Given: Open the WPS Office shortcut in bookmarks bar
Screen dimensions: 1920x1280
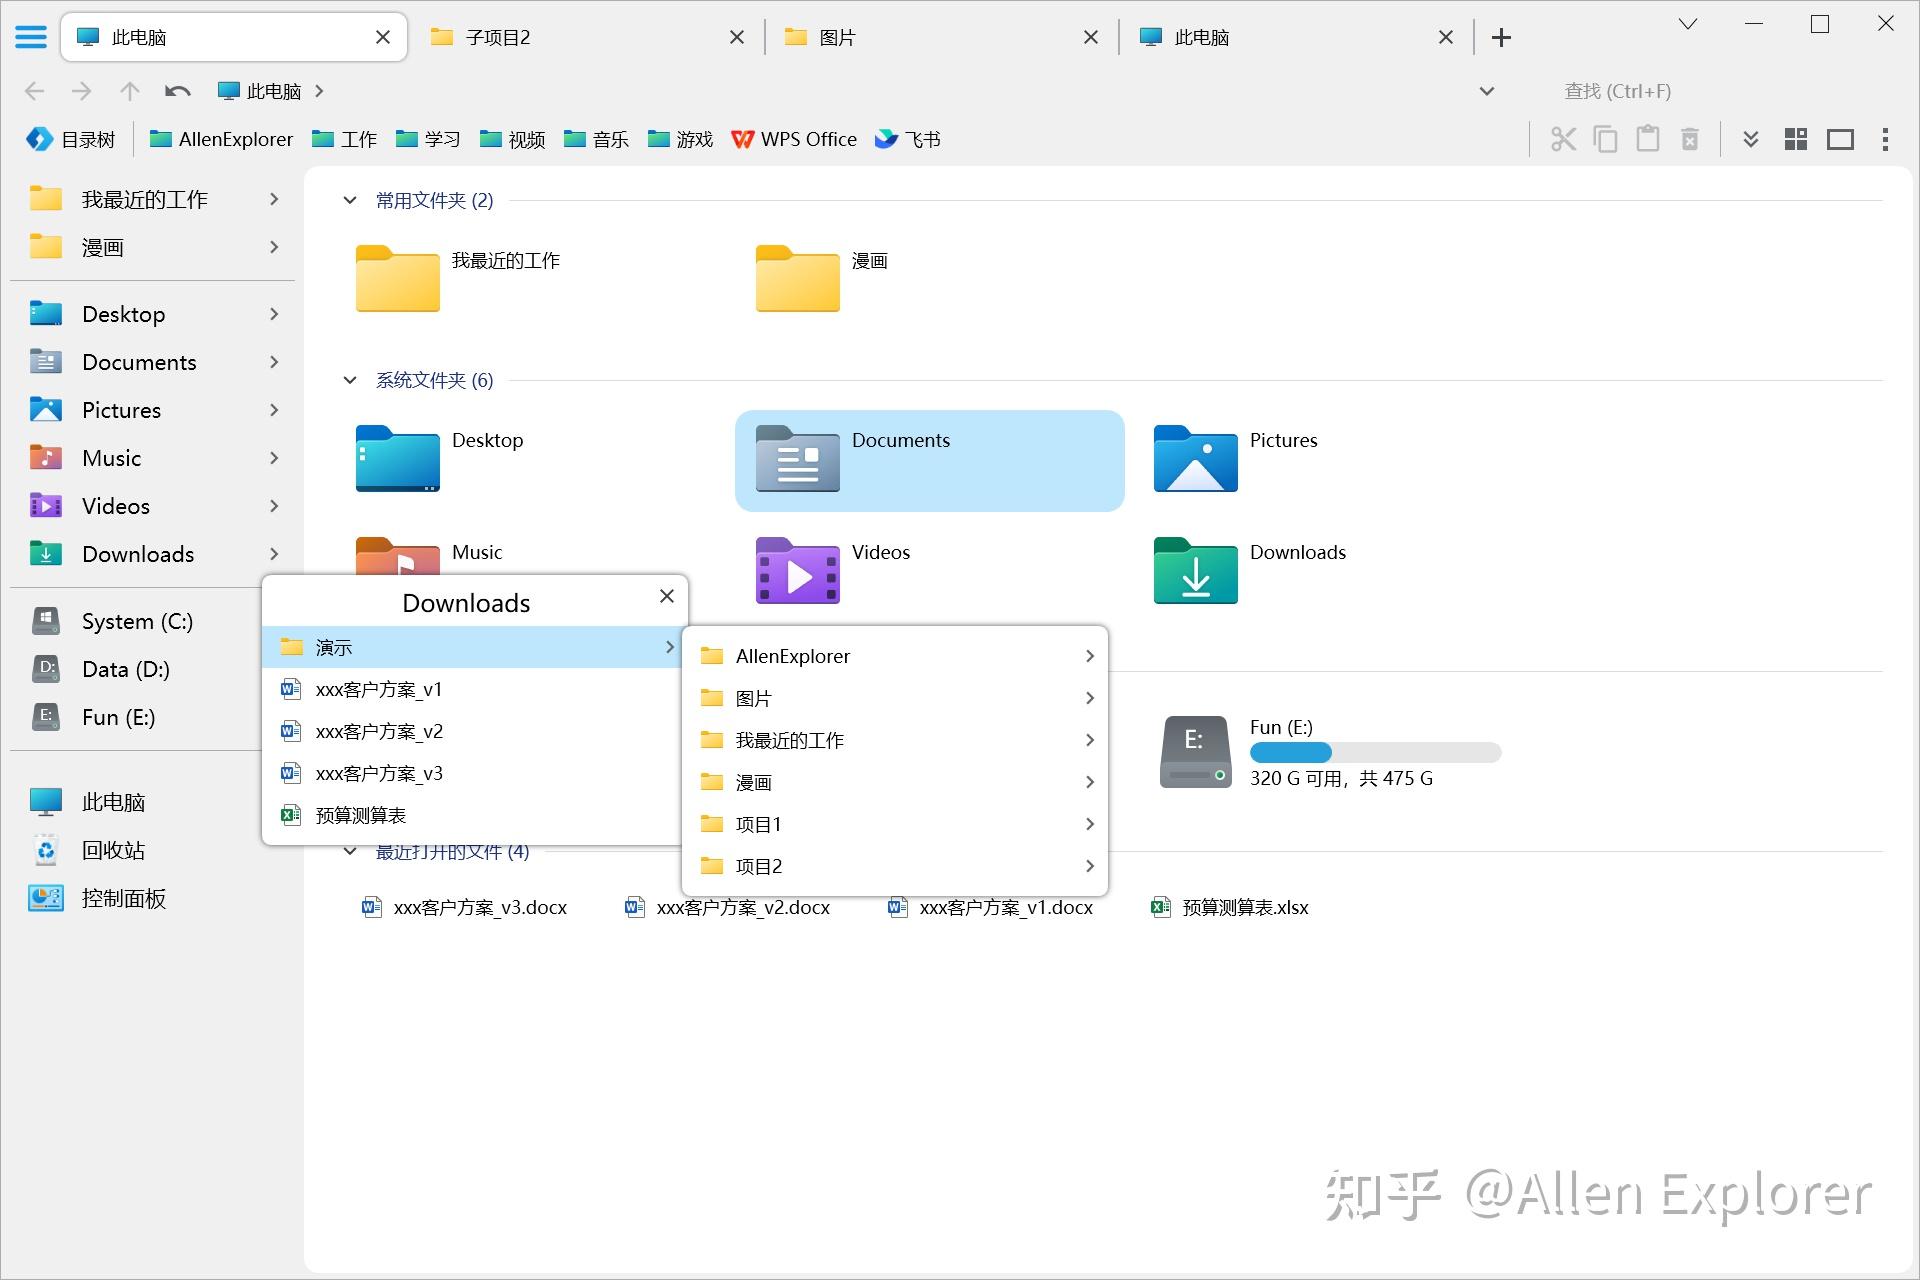Looking at the screenshot, I should coord(795,139).
